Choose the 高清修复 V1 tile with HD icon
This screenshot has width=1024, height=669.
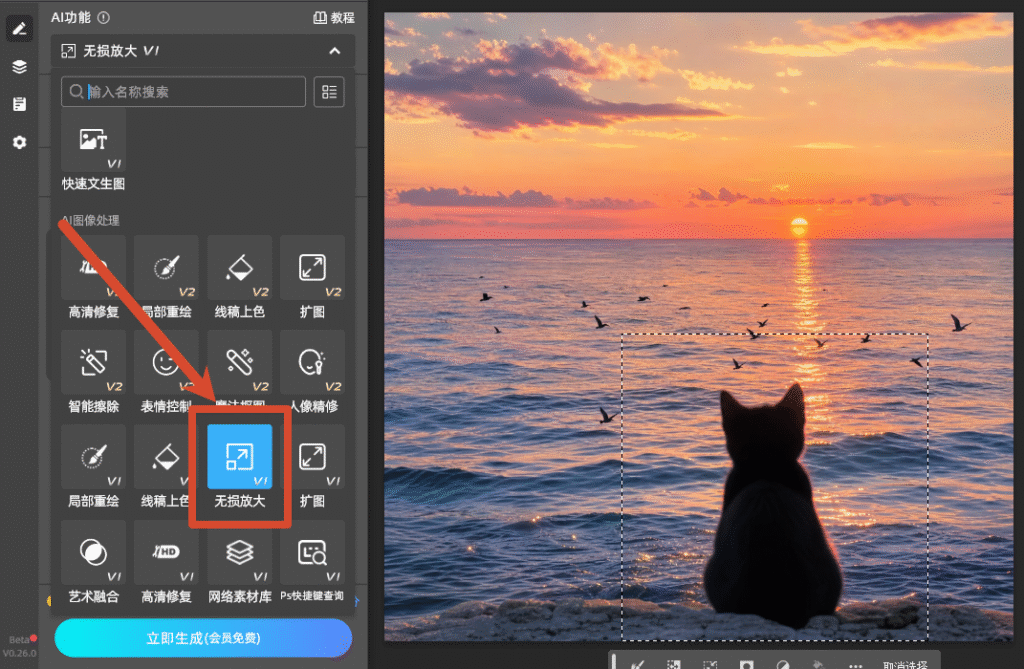pos(167,563)
